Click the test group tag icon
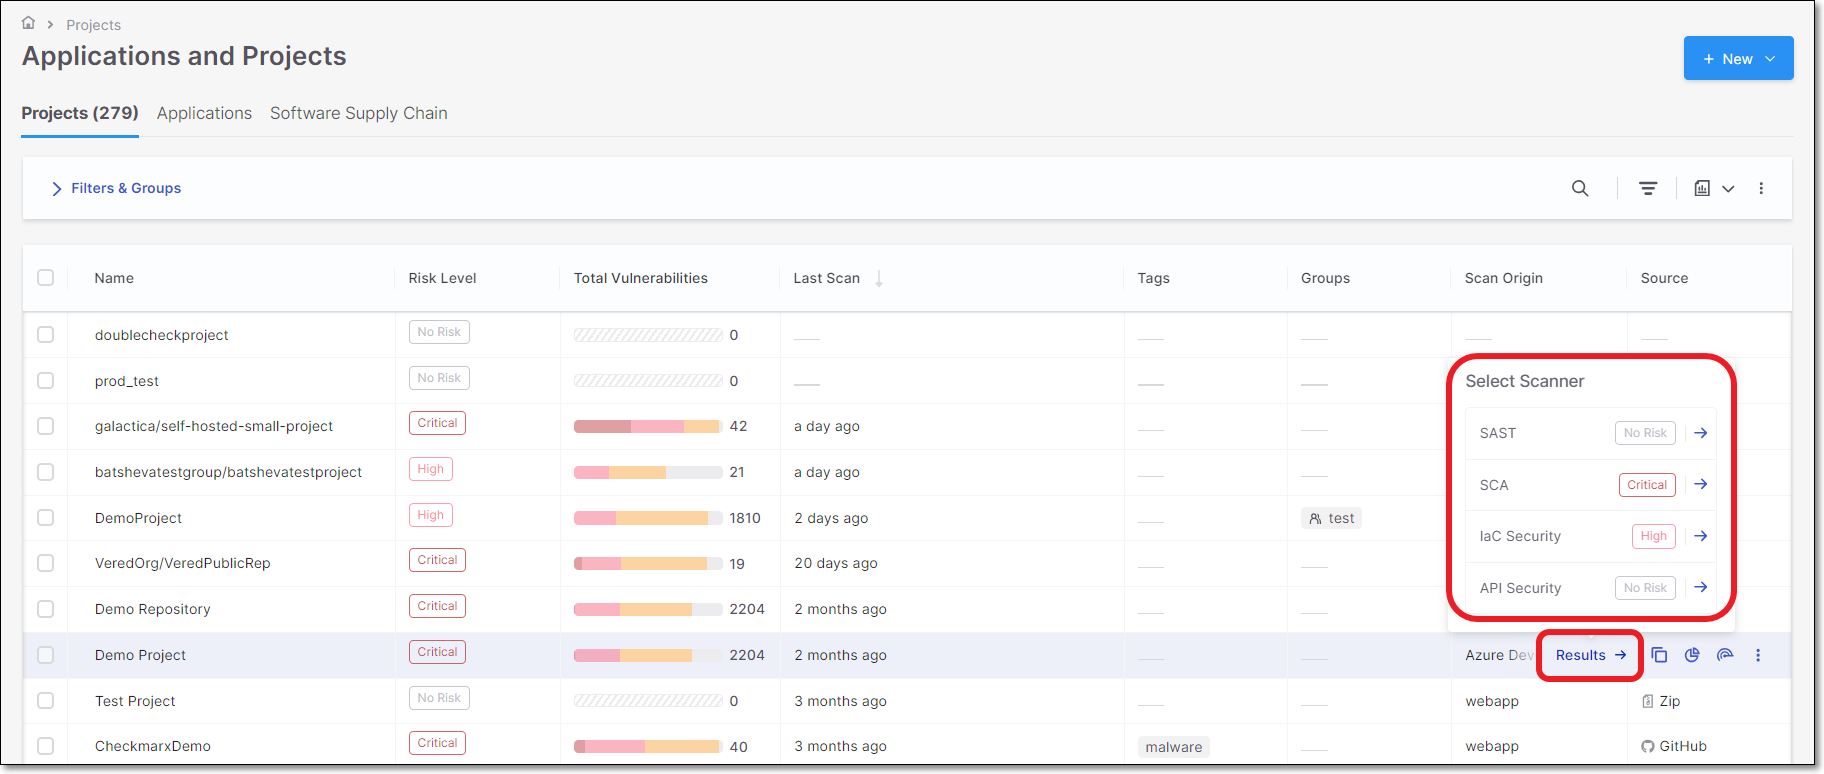 1315,518
